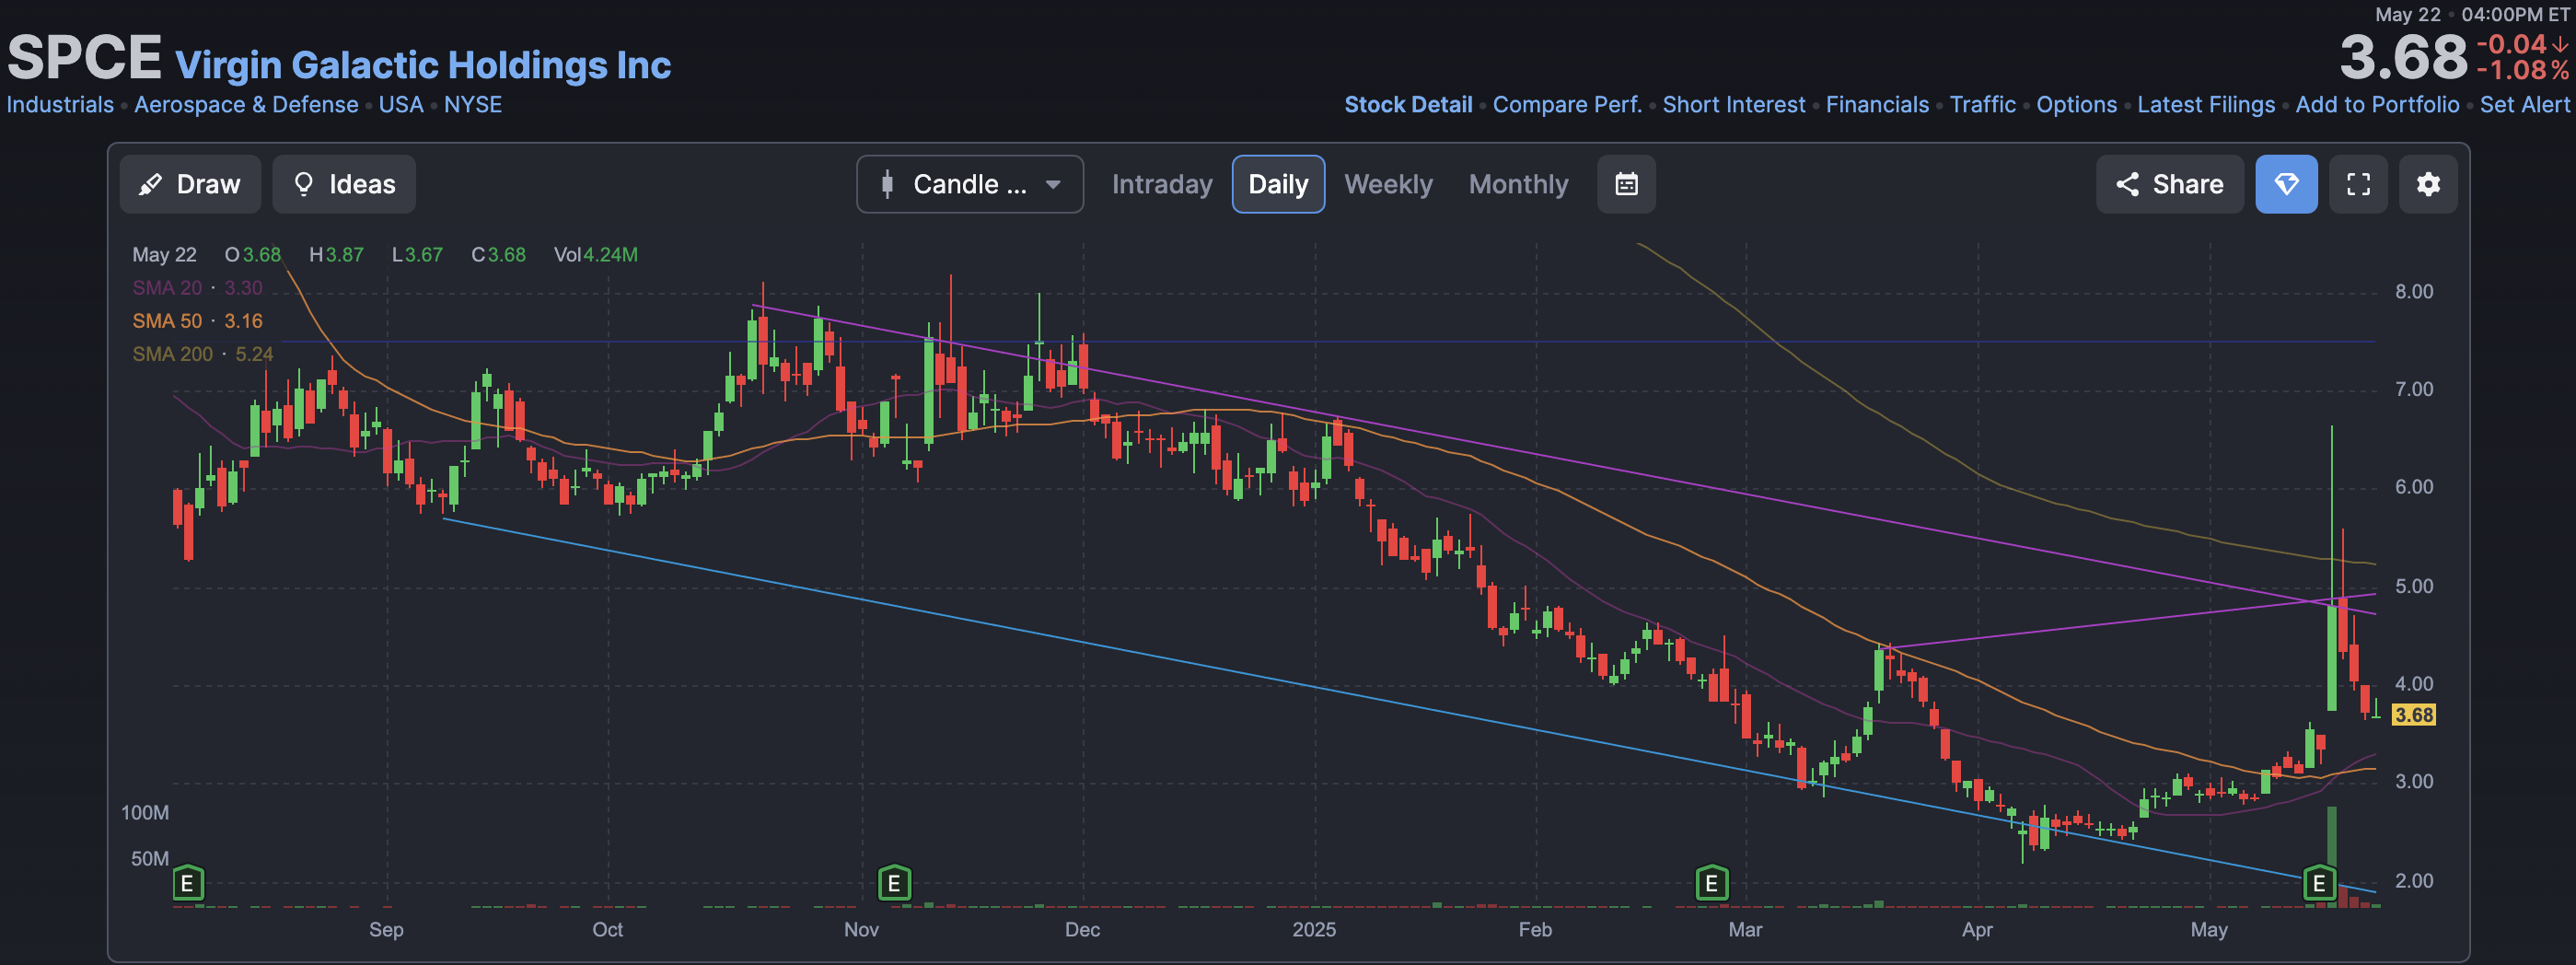Select the SMA 50 indicator label
Viewport: 2576px width, 965px height.
pyautogui.click(x=197, y=321)
